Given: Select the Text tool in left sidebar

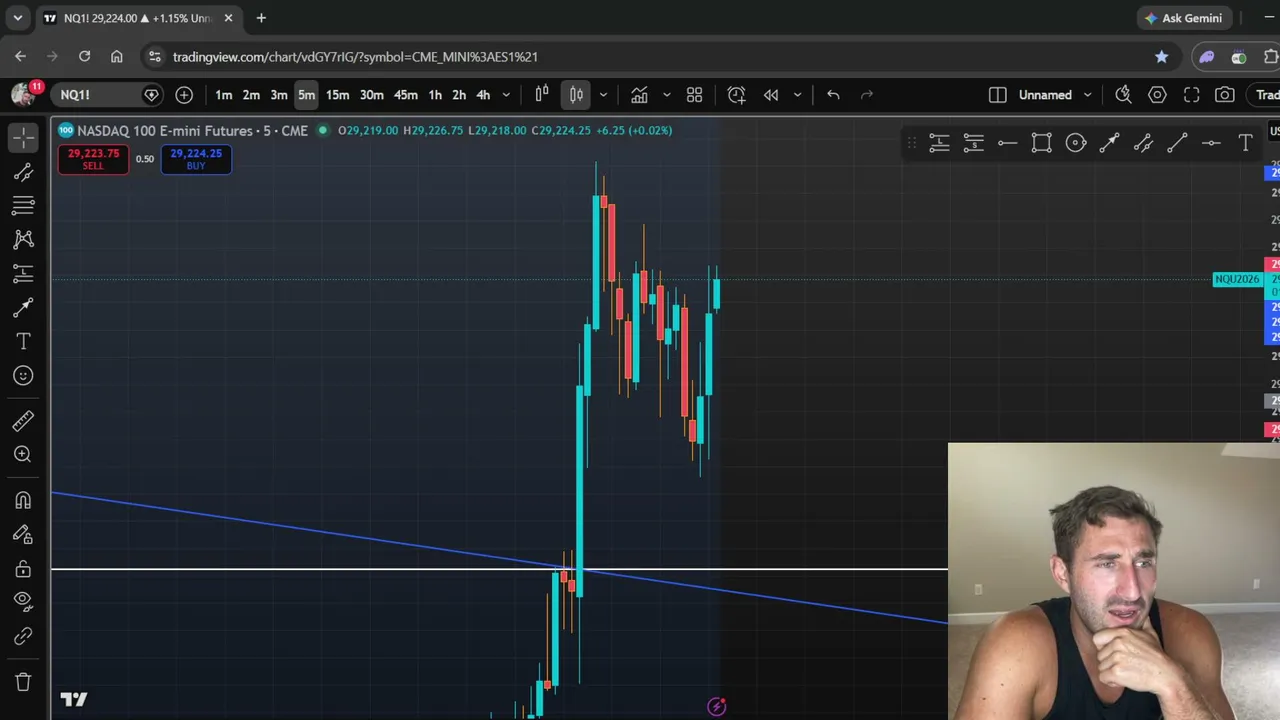Looking at the screenshot, I should click(x=23, y=341).
